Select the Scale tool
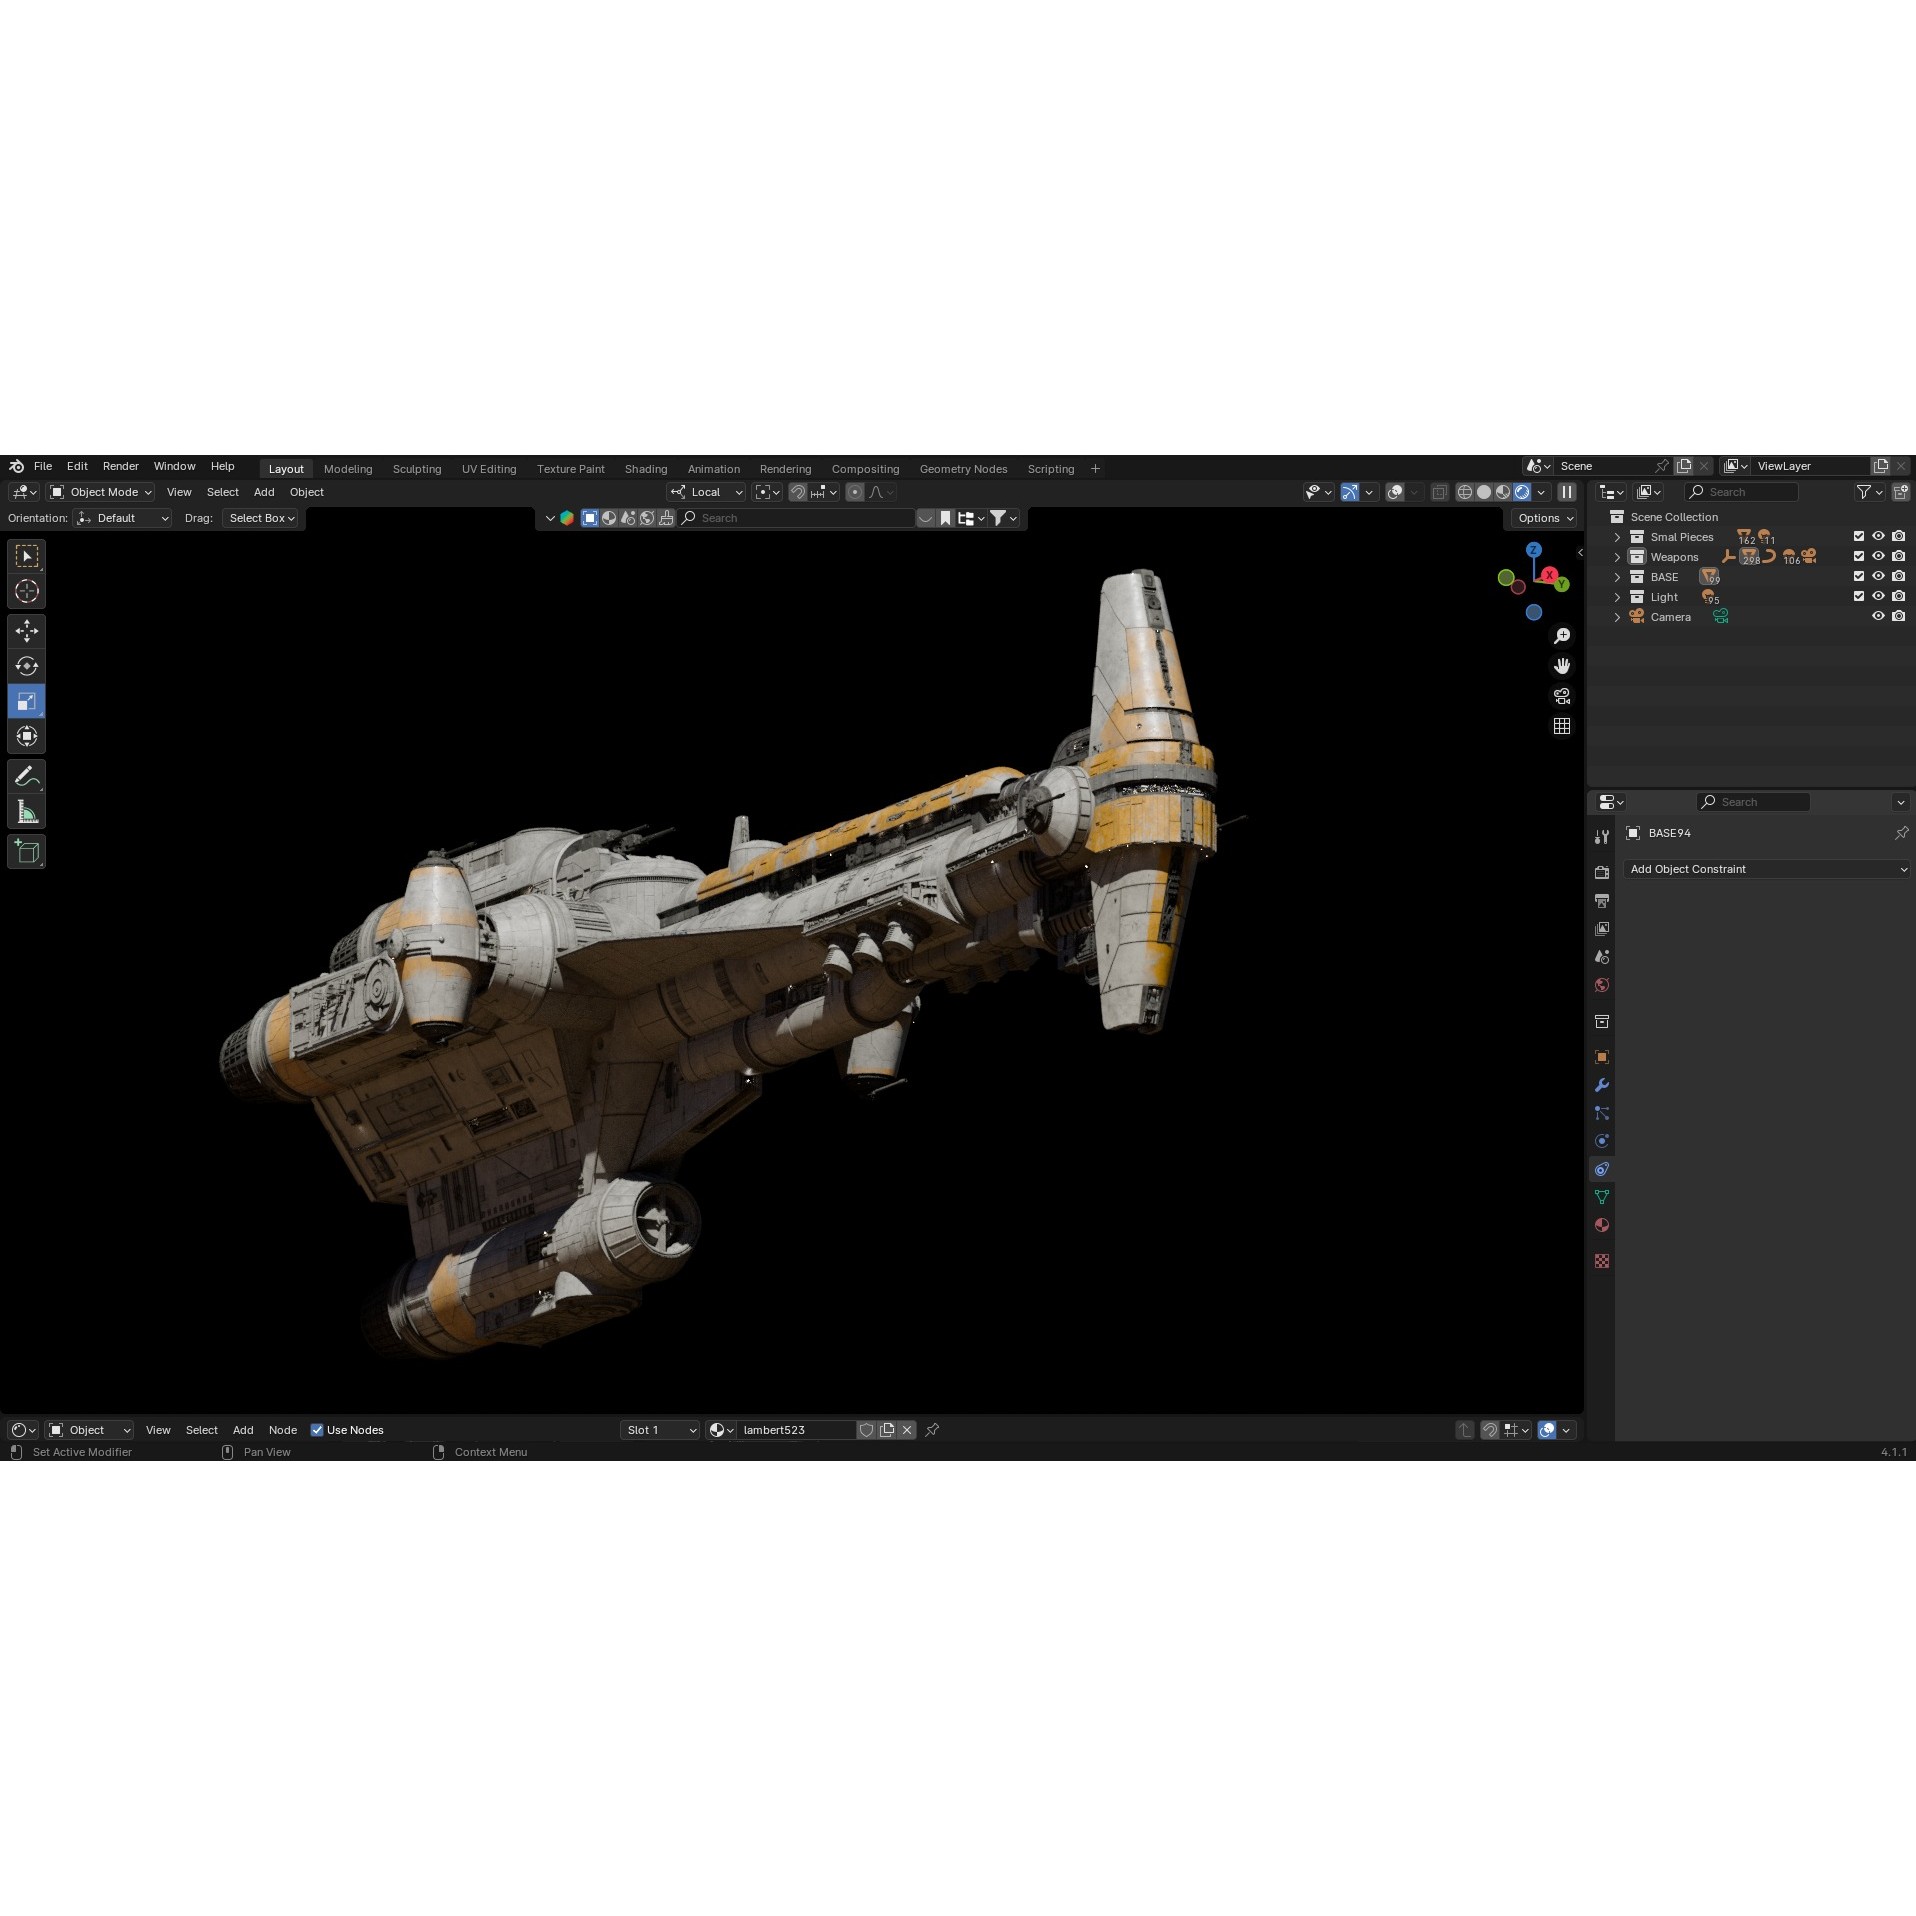The height and width of the screenshot is (1916, 1916). pos(27,701)
